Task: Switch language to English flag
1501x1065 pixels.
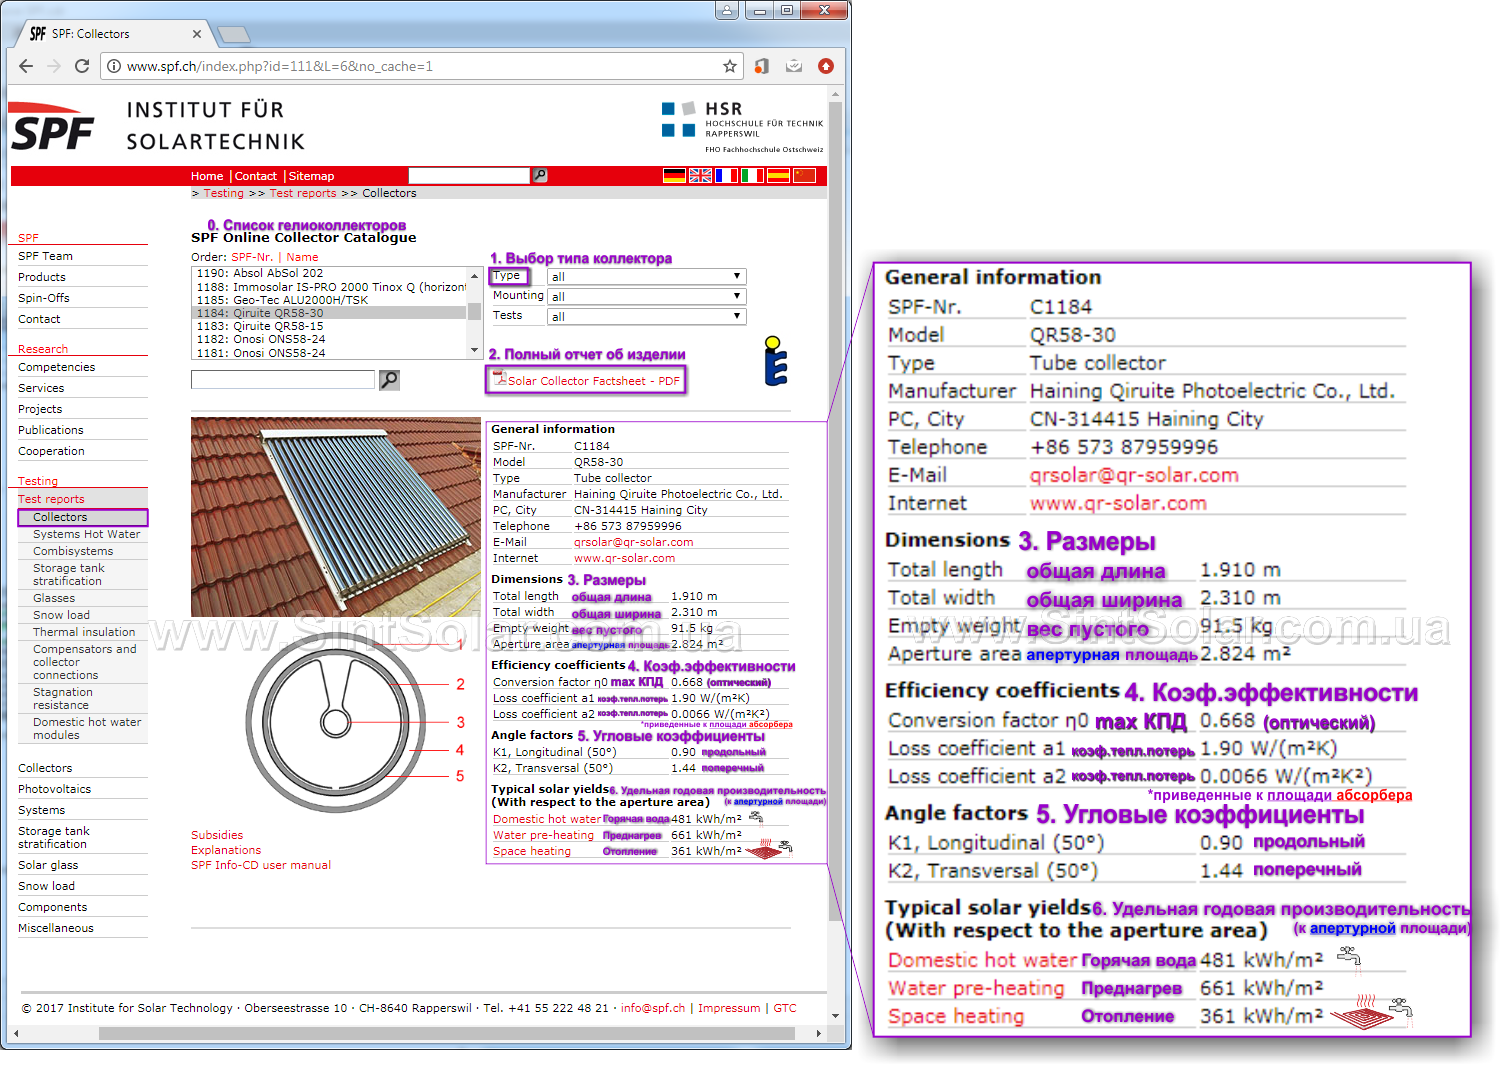Action: 700,175
